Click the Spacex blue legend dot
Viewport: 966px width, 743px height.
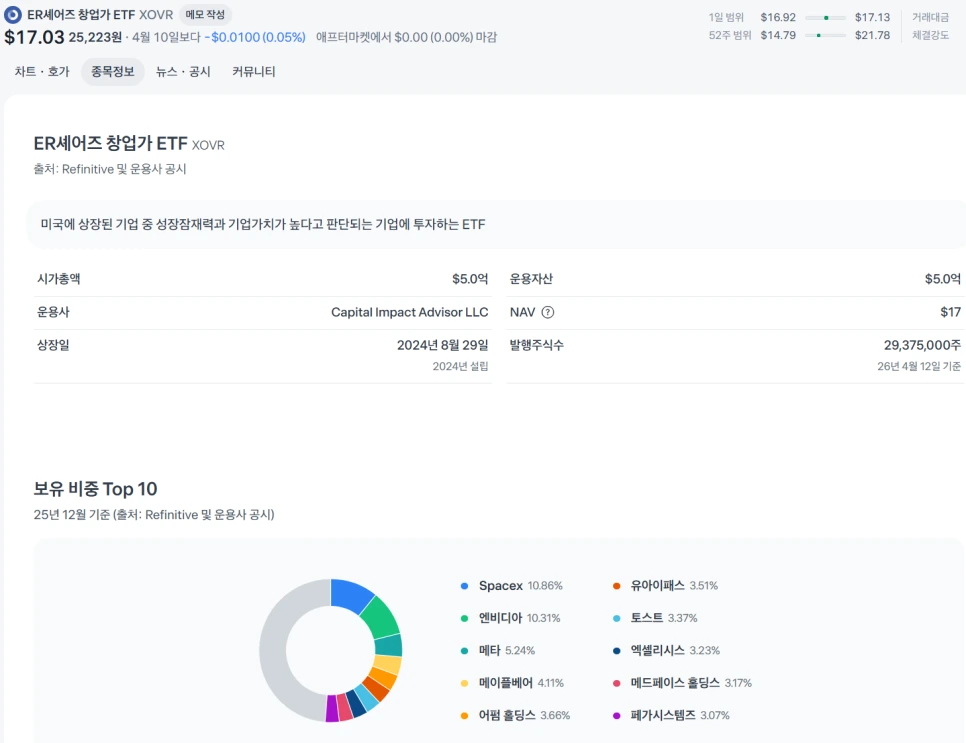[x=465, y=586]
